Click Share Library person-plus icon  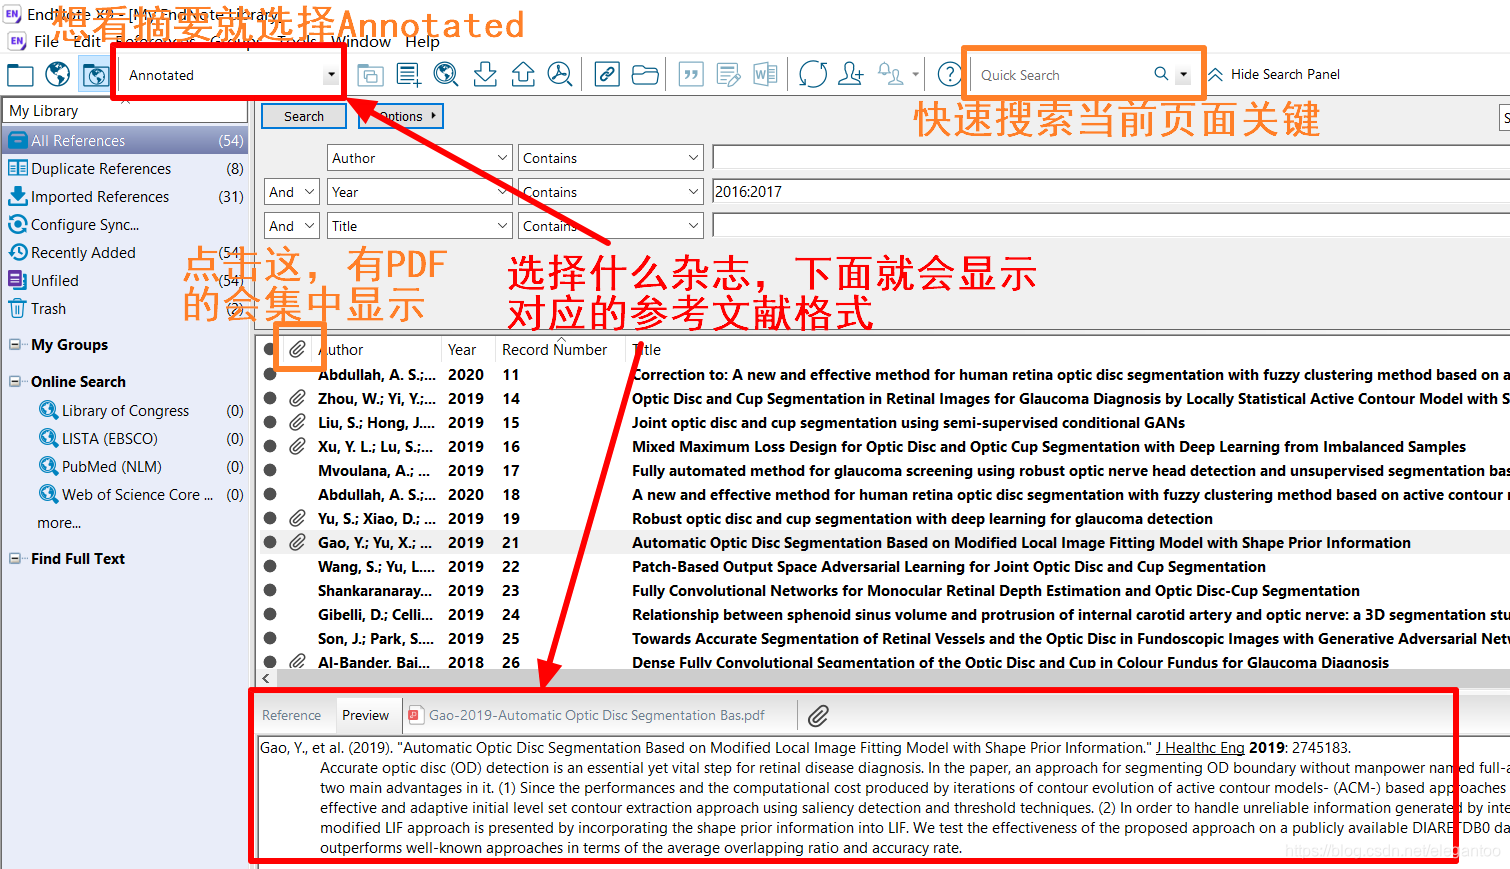tap(851, 74)
